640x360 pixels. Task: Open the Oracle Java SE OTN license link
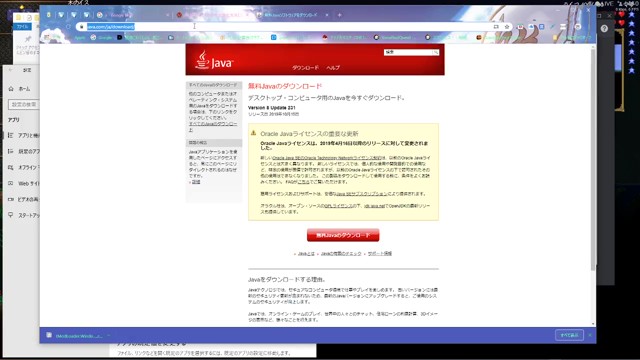[328, 158]
